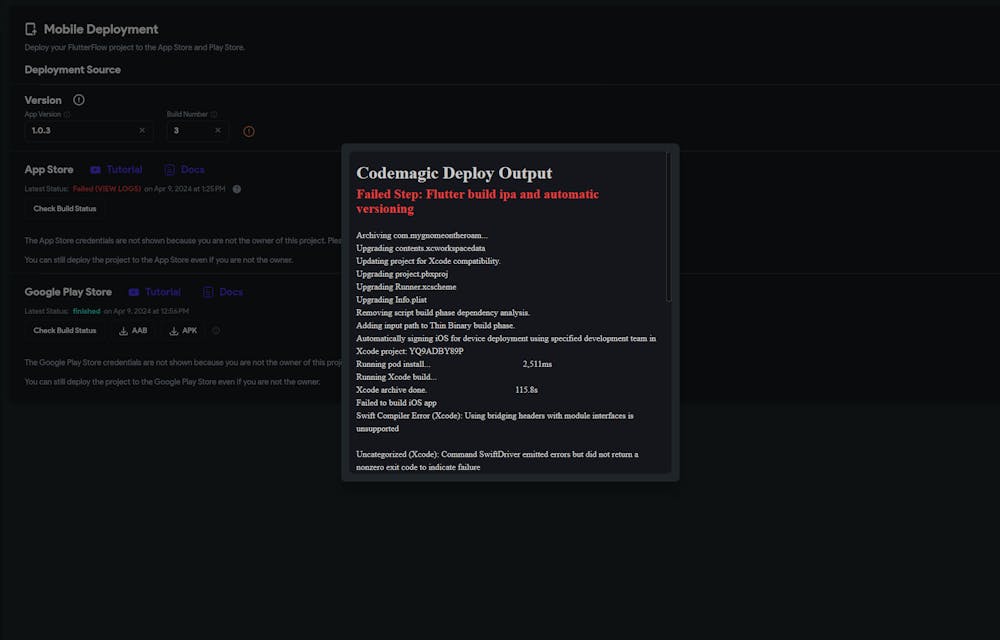The width and height of the screenshot is (1000, 640).
Task: Open the Failed (VIEW LOGS) link
Action: (x=107, y=189)
